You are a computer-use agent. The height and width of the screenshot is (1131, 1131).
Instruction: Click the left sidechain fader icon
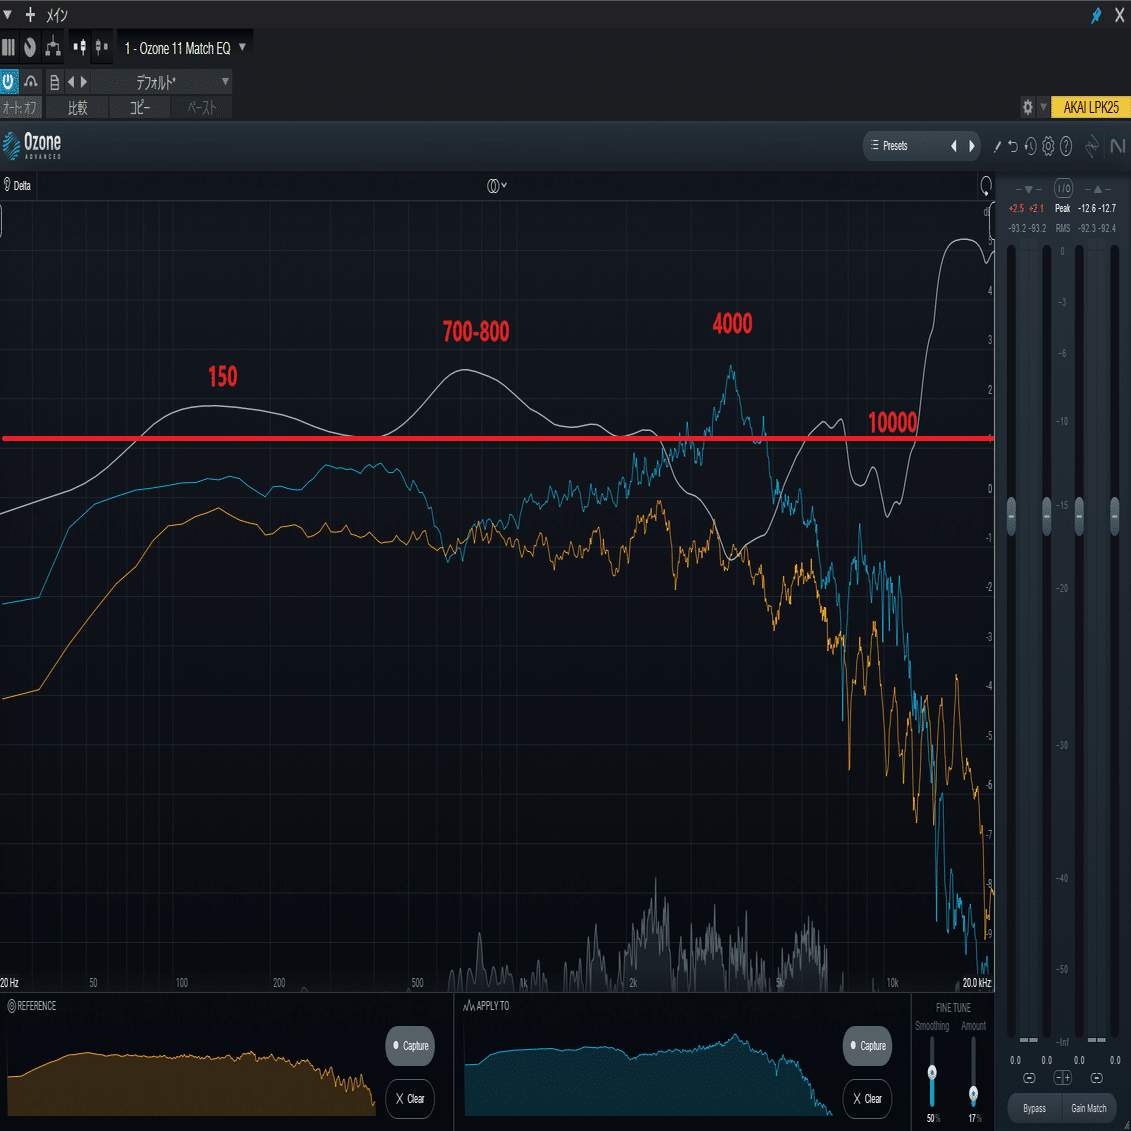pos(79,48)
